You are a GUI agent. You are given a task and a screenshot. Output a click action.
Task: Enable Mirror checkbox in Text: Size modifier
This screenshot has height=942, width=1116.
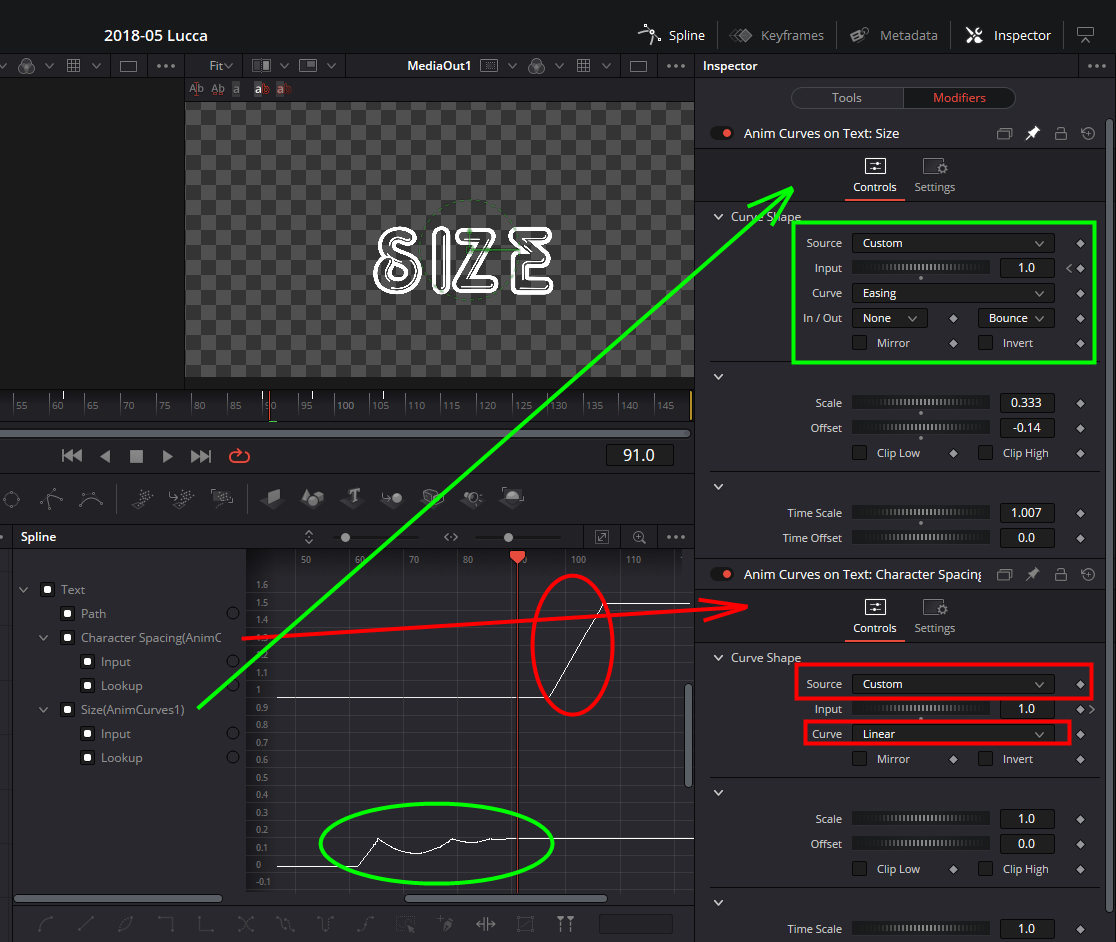click(860, 343)
